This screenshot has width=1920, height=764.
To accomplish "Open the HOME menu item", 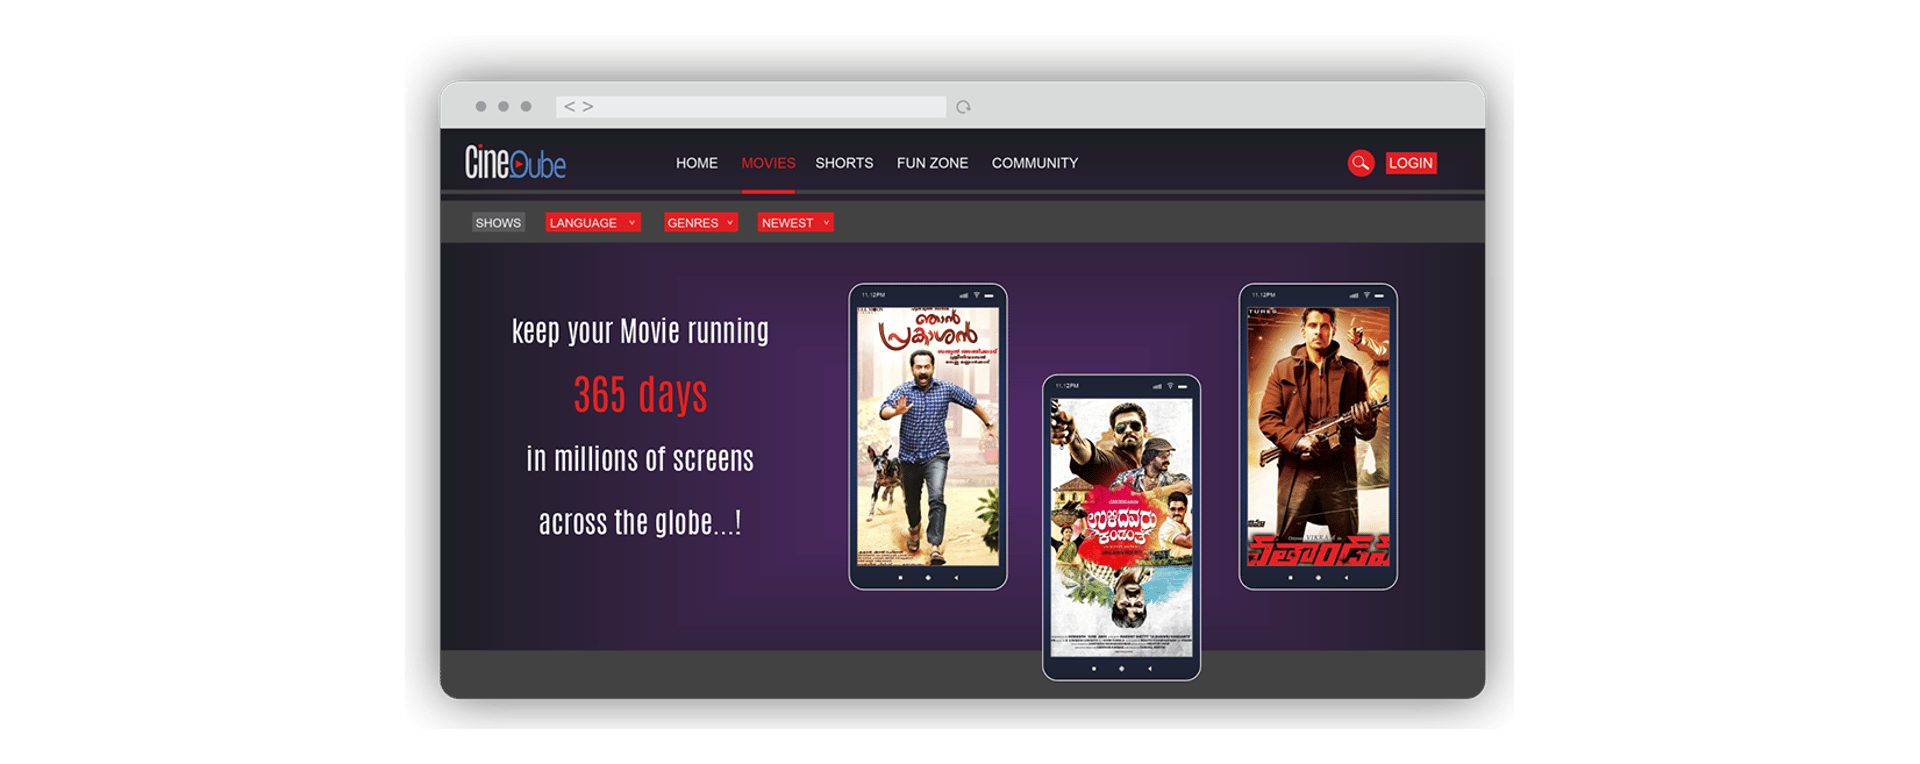I will [x=697, y=163].
